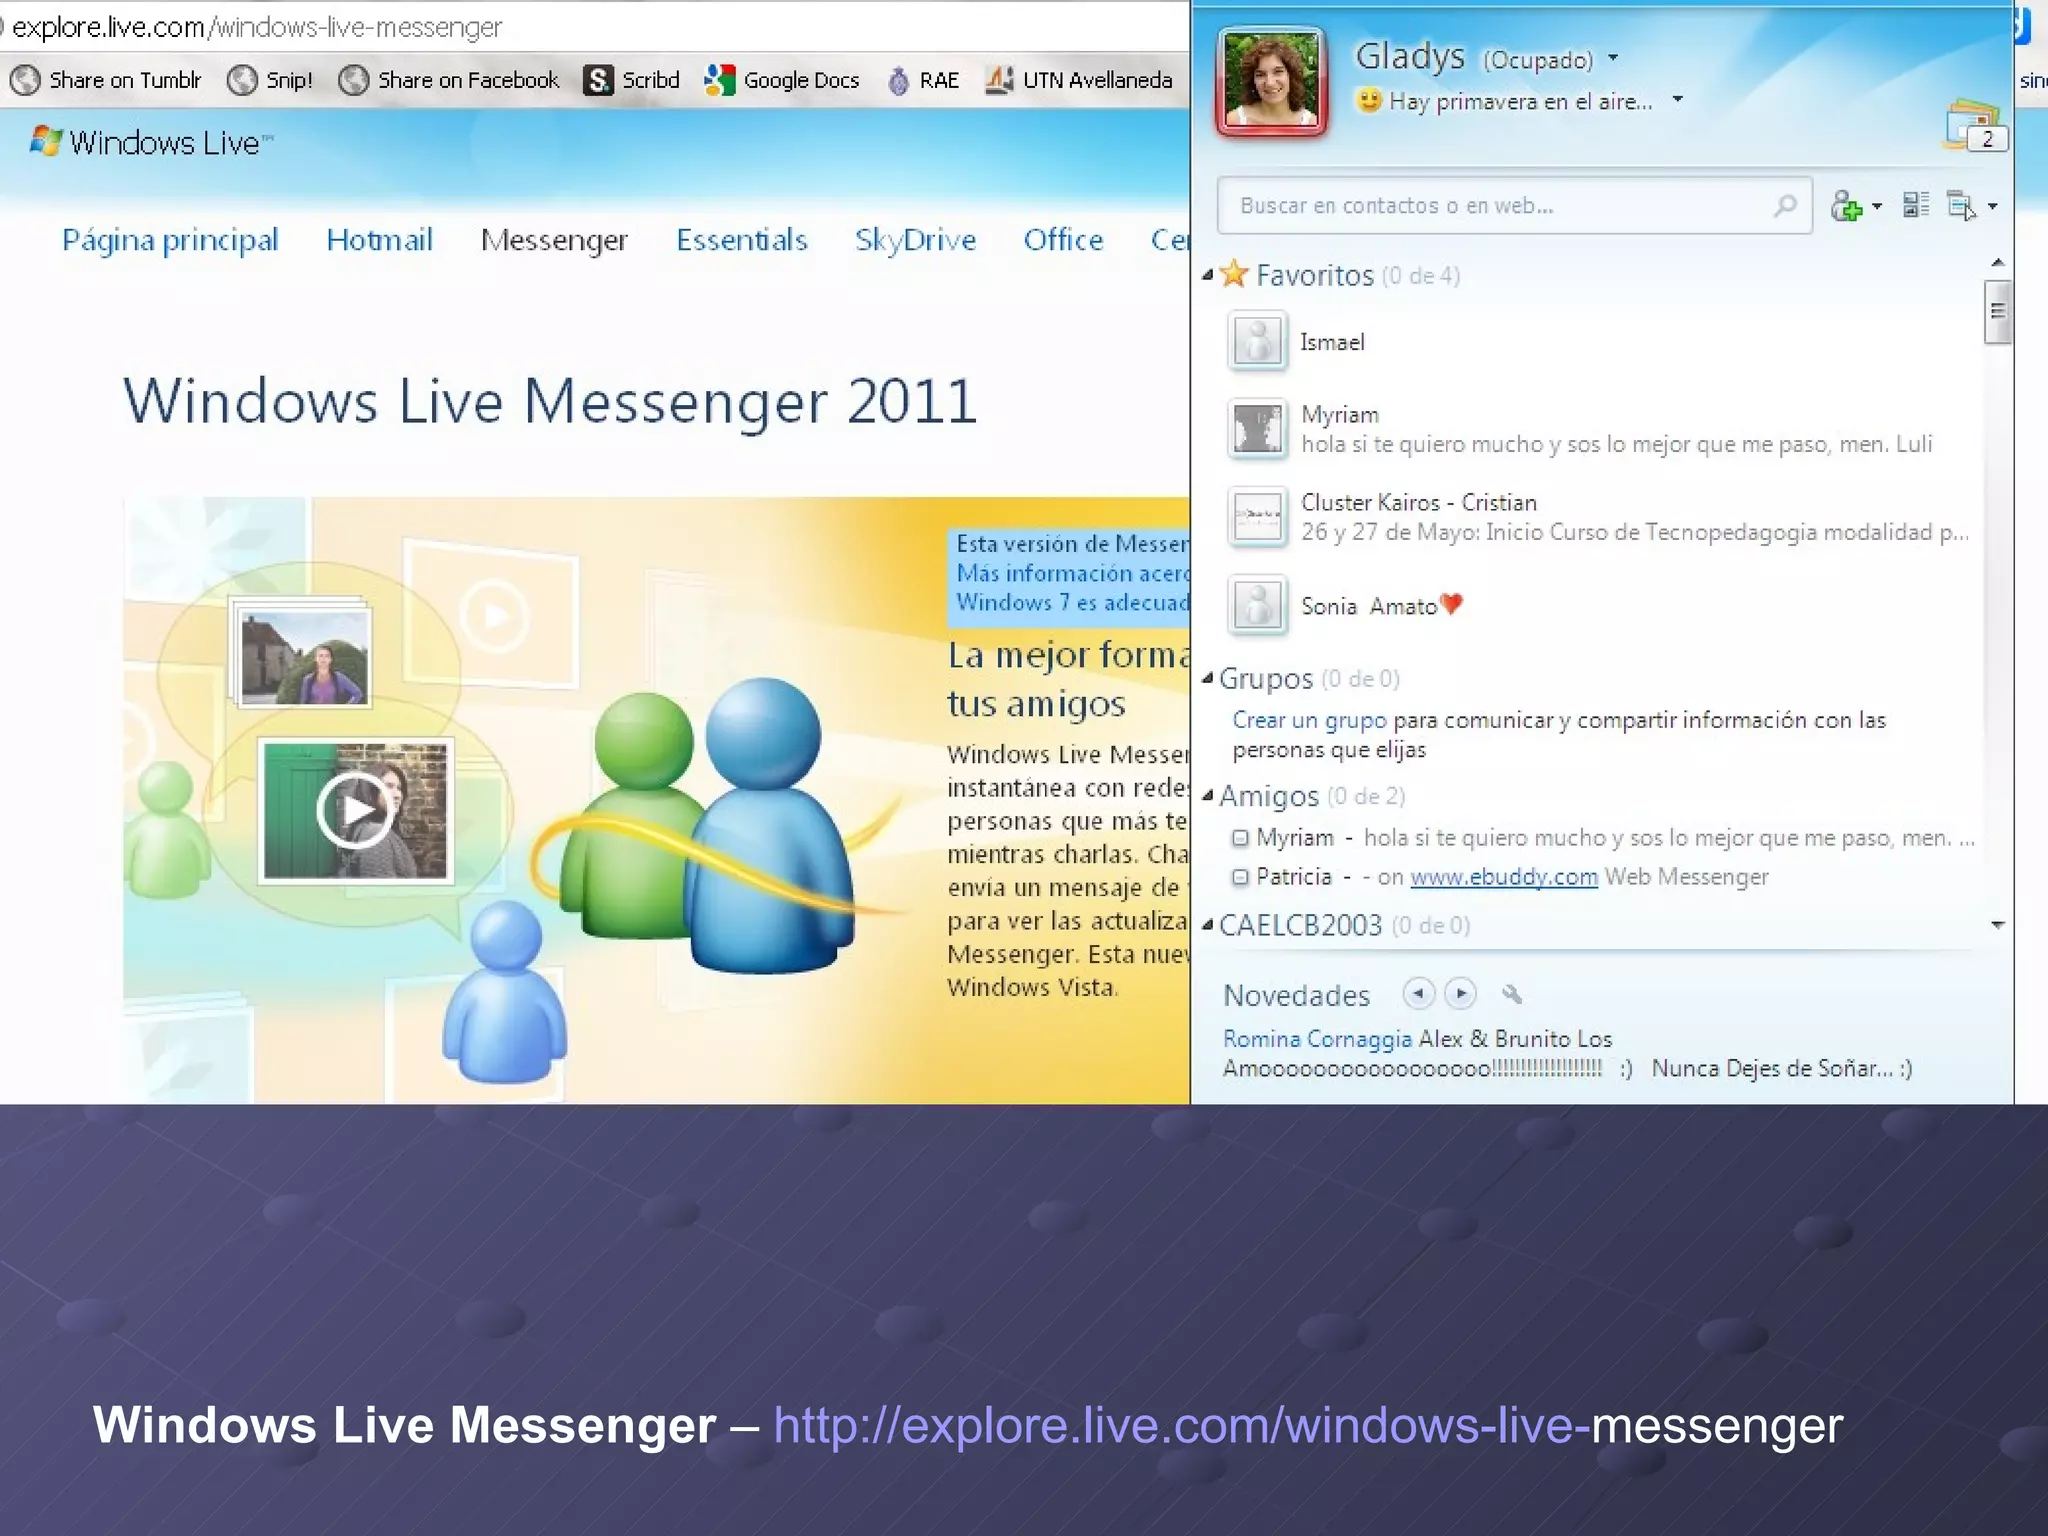Viewport: 2048px width, 1536px height.
Task: Click the add contact icon
Action: 1846,206
